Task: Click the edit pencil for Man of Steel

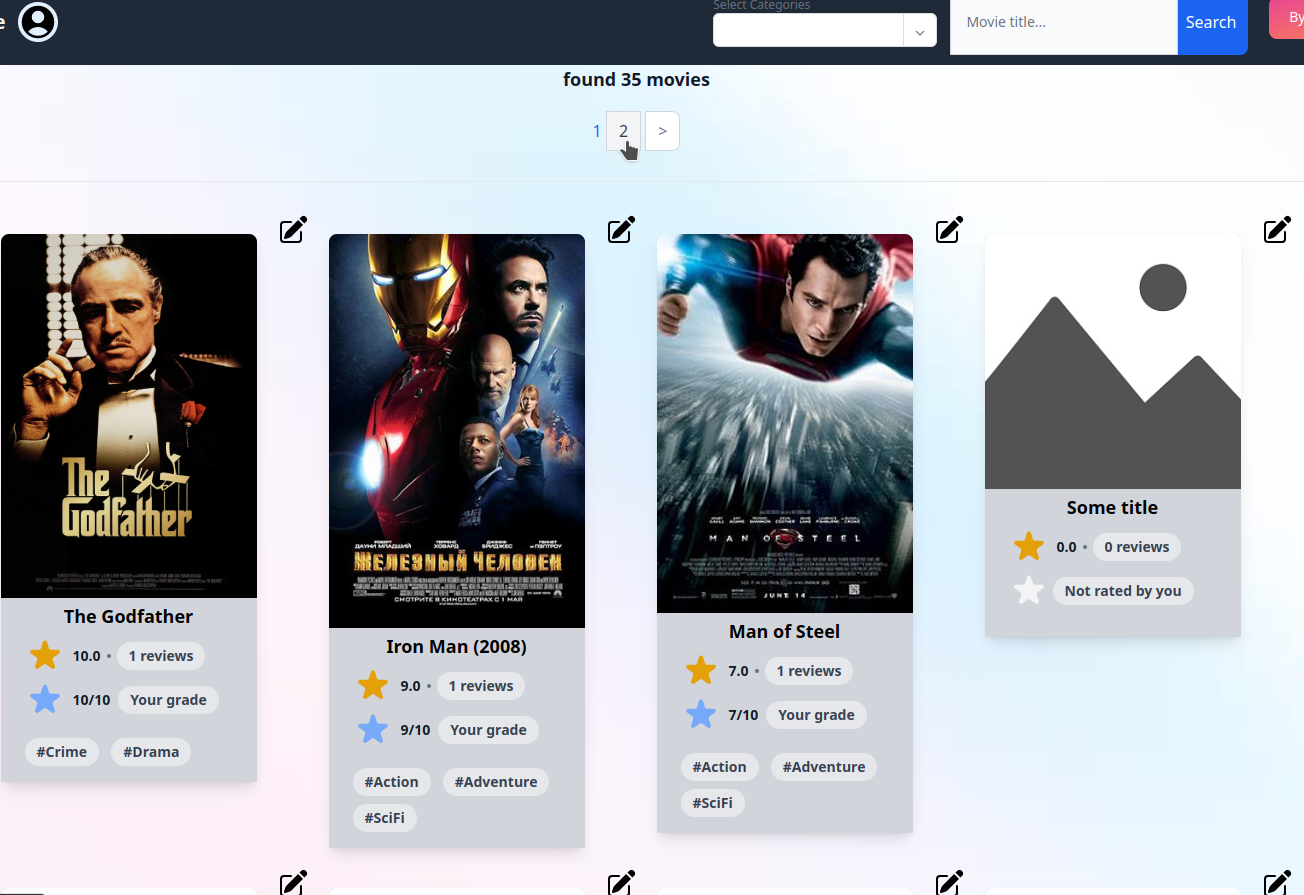Action: click(x=949, y=229)
